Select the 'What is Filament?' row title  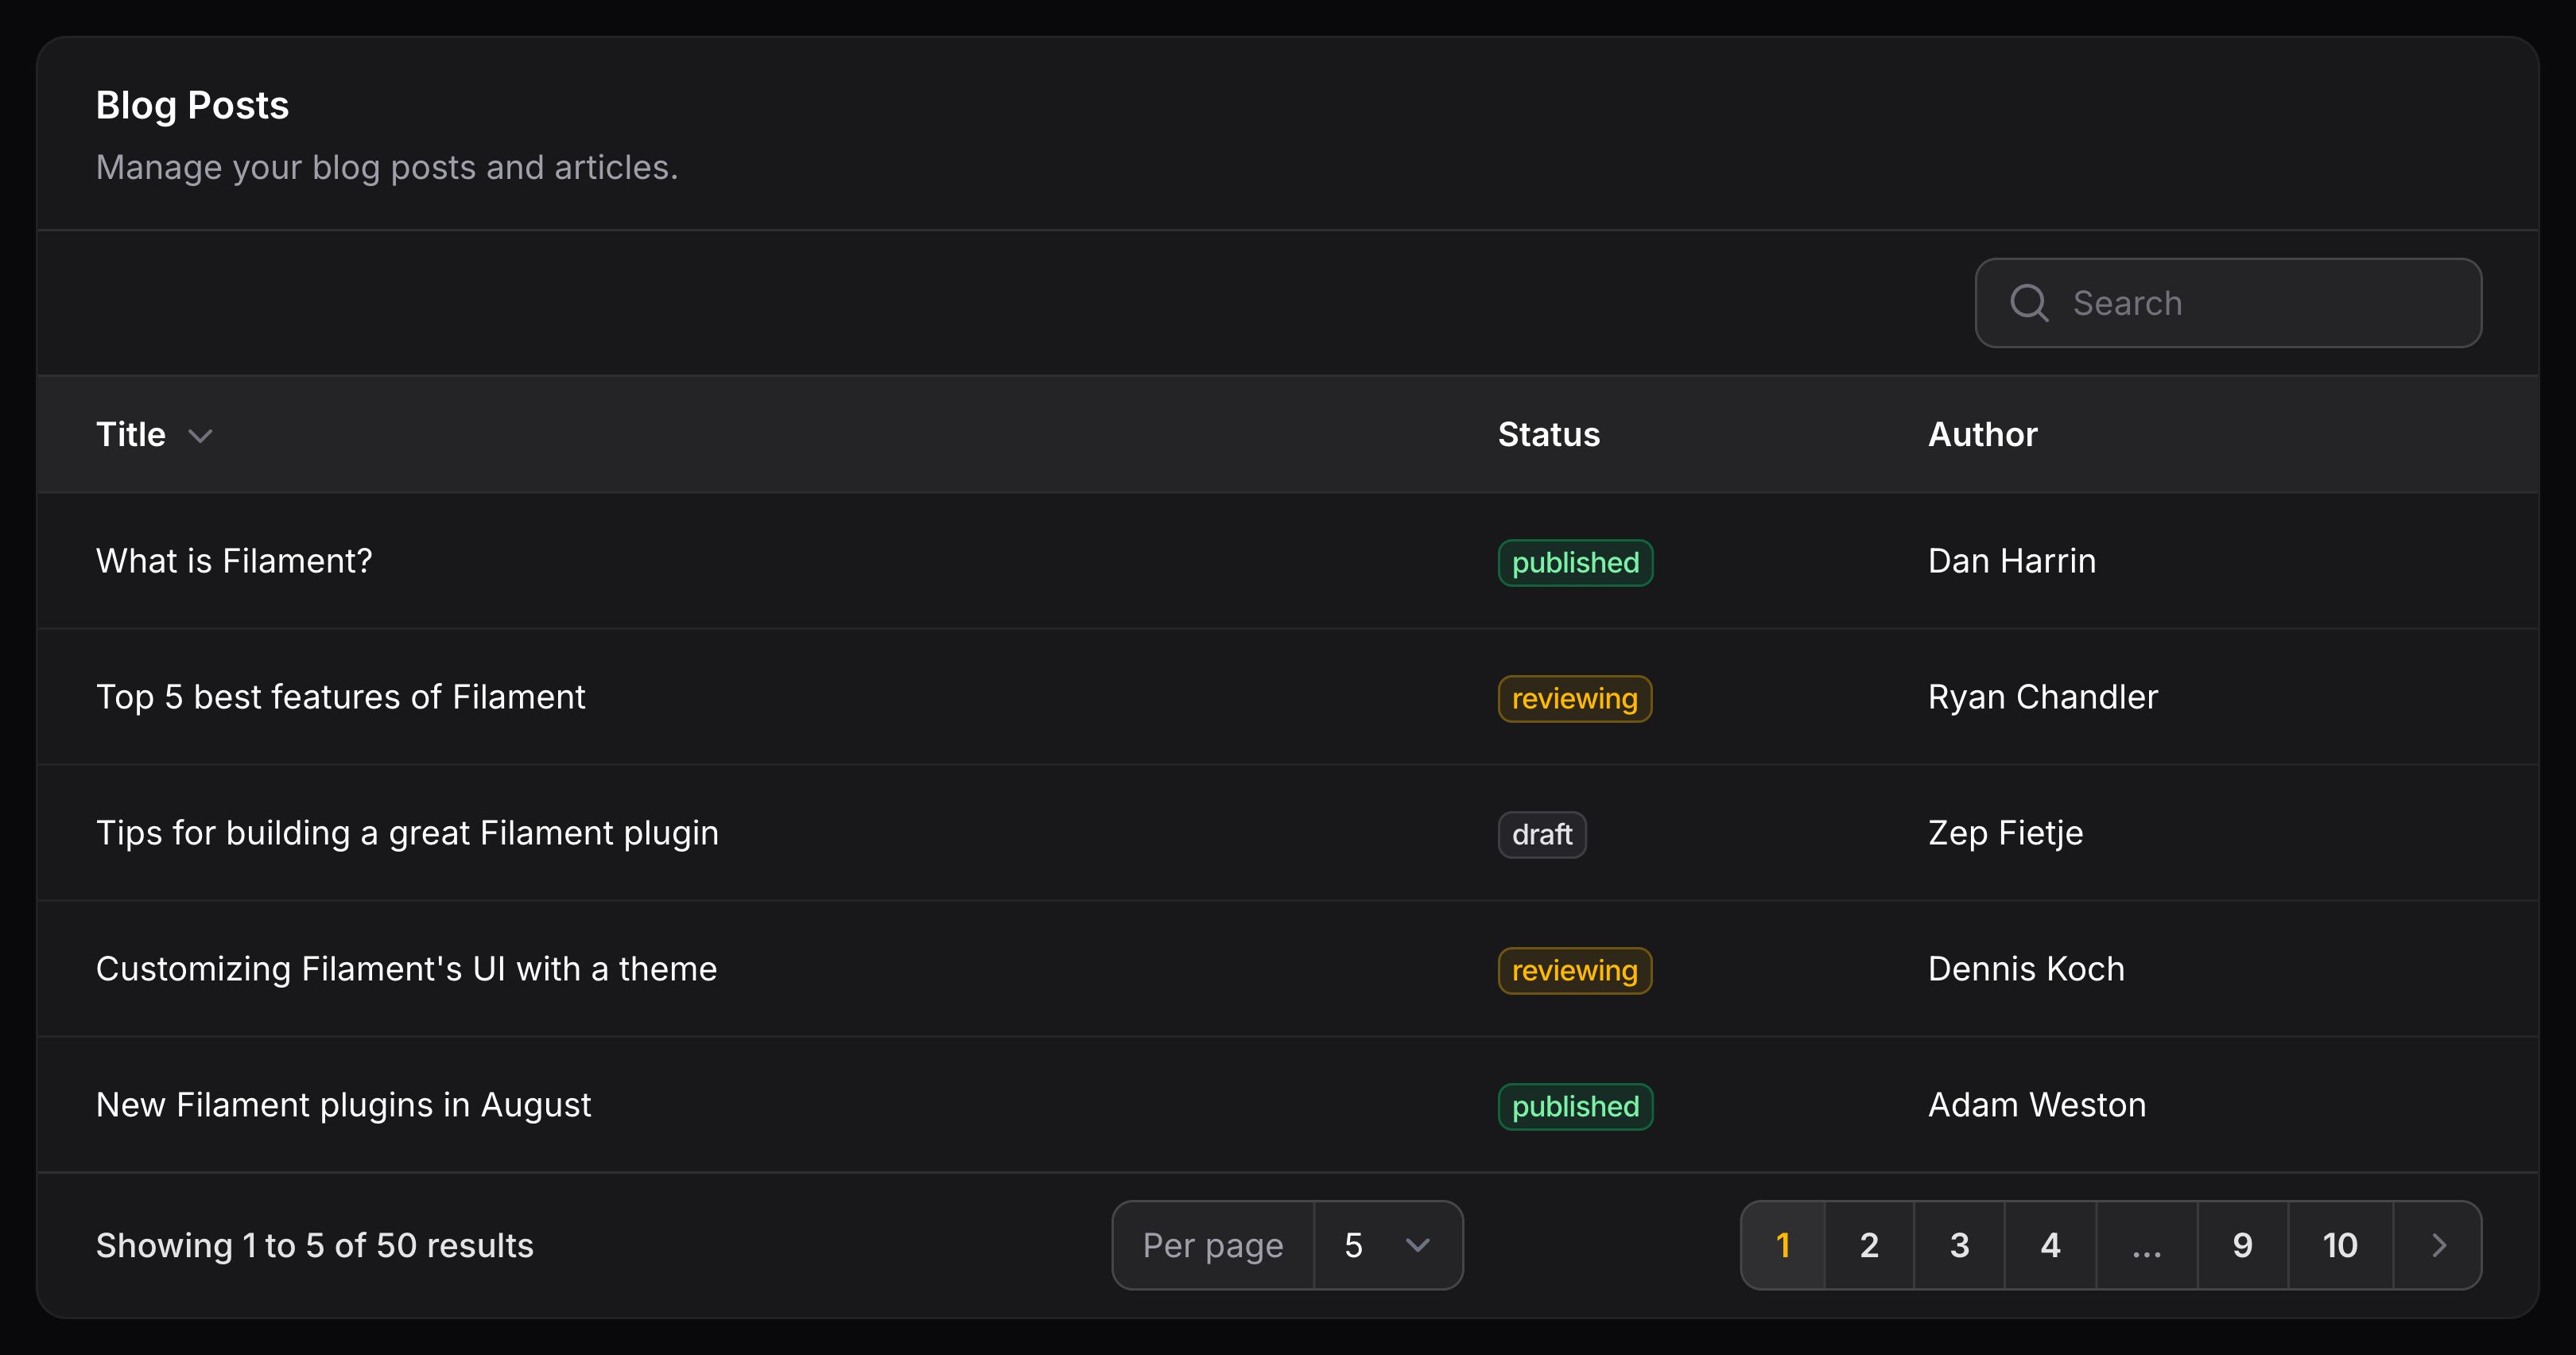[x=234, y=561]
